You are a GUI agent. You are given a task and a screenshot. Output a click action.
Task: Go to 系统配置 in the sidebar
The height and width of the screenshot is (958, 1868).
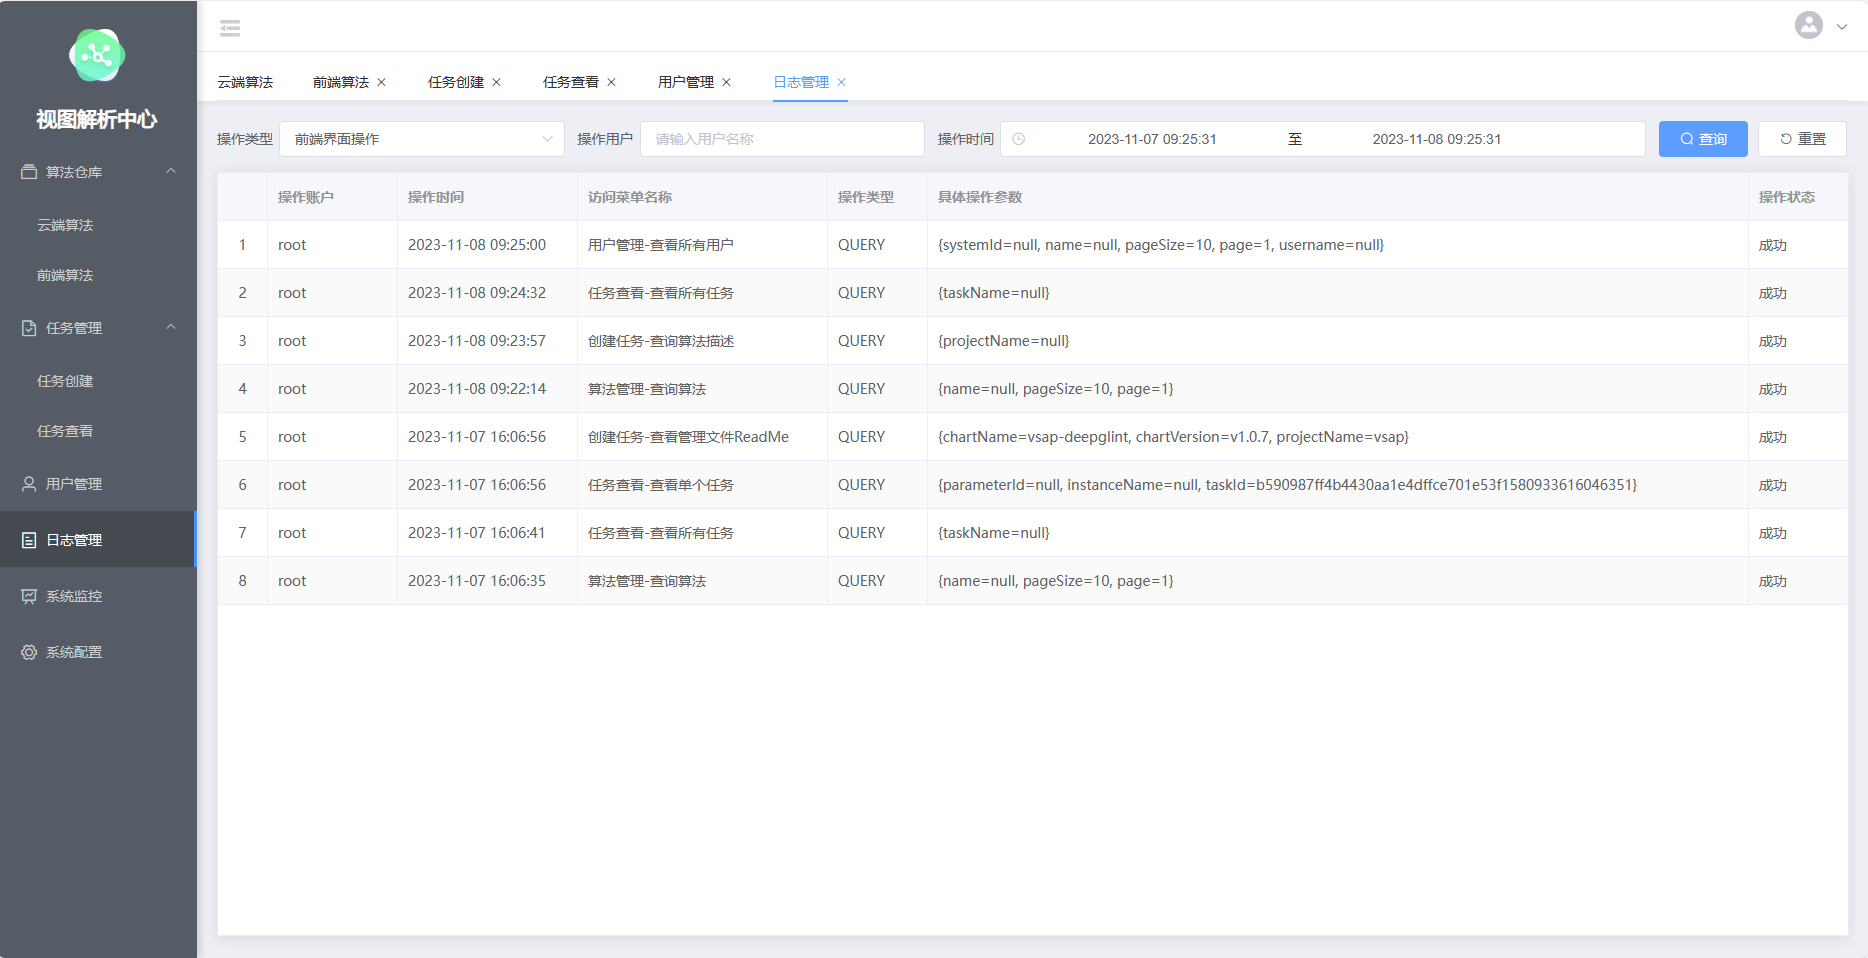point(98,652)
